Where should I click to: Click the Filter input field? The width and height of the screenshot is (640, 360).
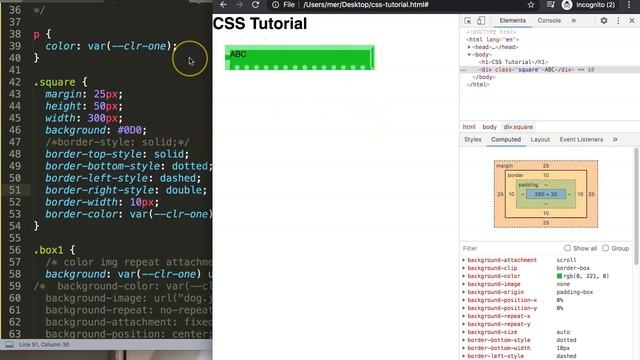pos(510,248)
